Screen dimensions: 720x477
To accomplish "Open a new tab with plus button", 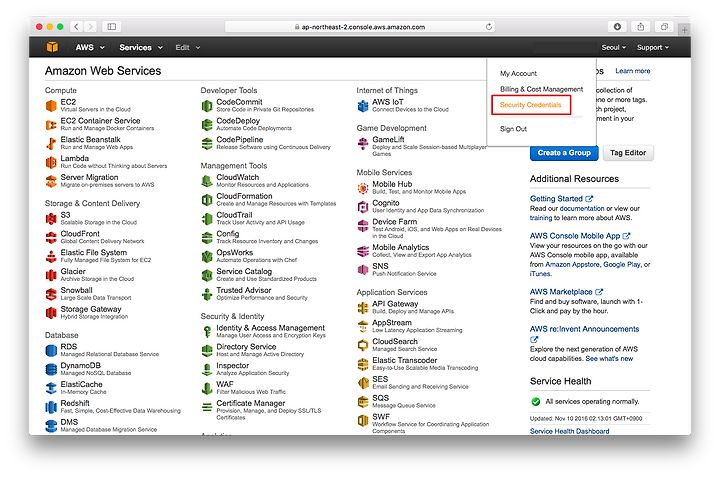I will pos(684,30).
